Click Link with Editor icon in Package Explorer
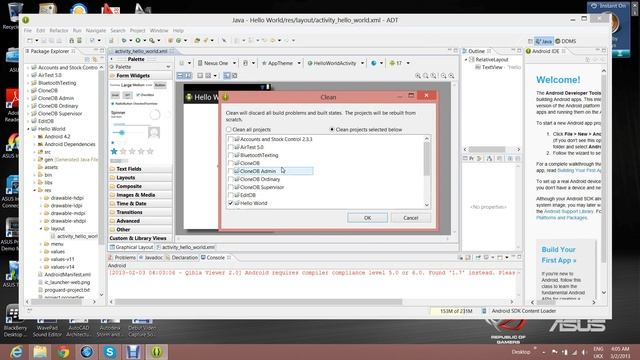The height and width of the screenshot is (360, 640). pyautogui.click(x=95, y=59)
